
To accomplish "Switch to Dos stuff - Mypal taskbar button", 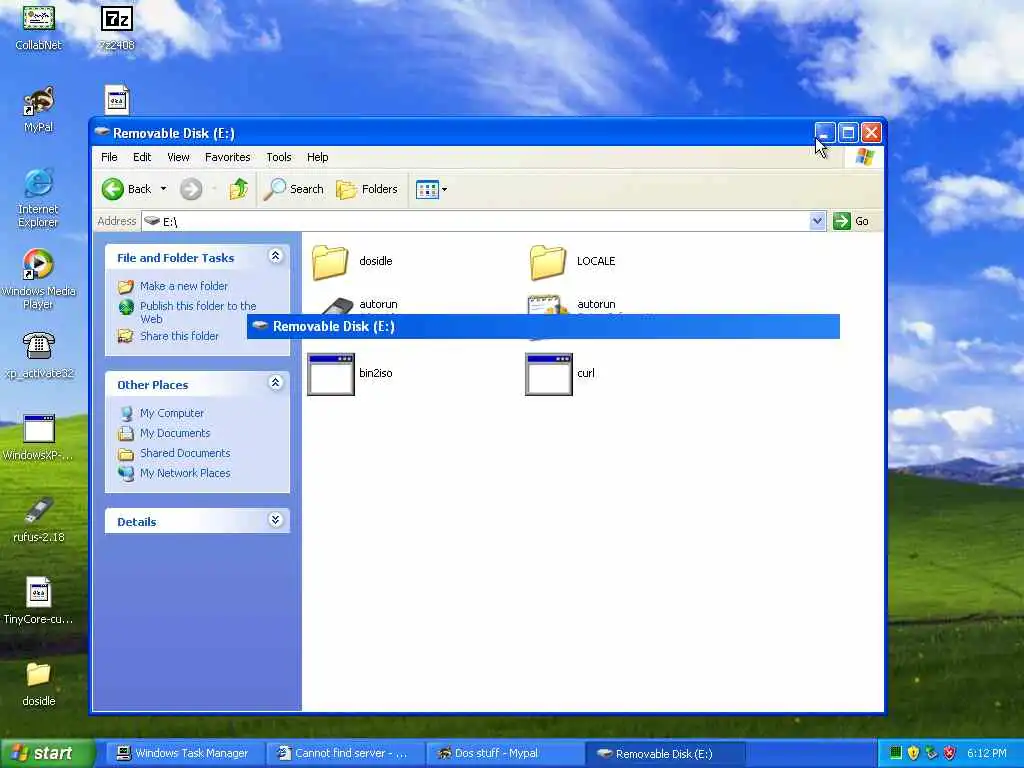I will click(x=504, y=754).
